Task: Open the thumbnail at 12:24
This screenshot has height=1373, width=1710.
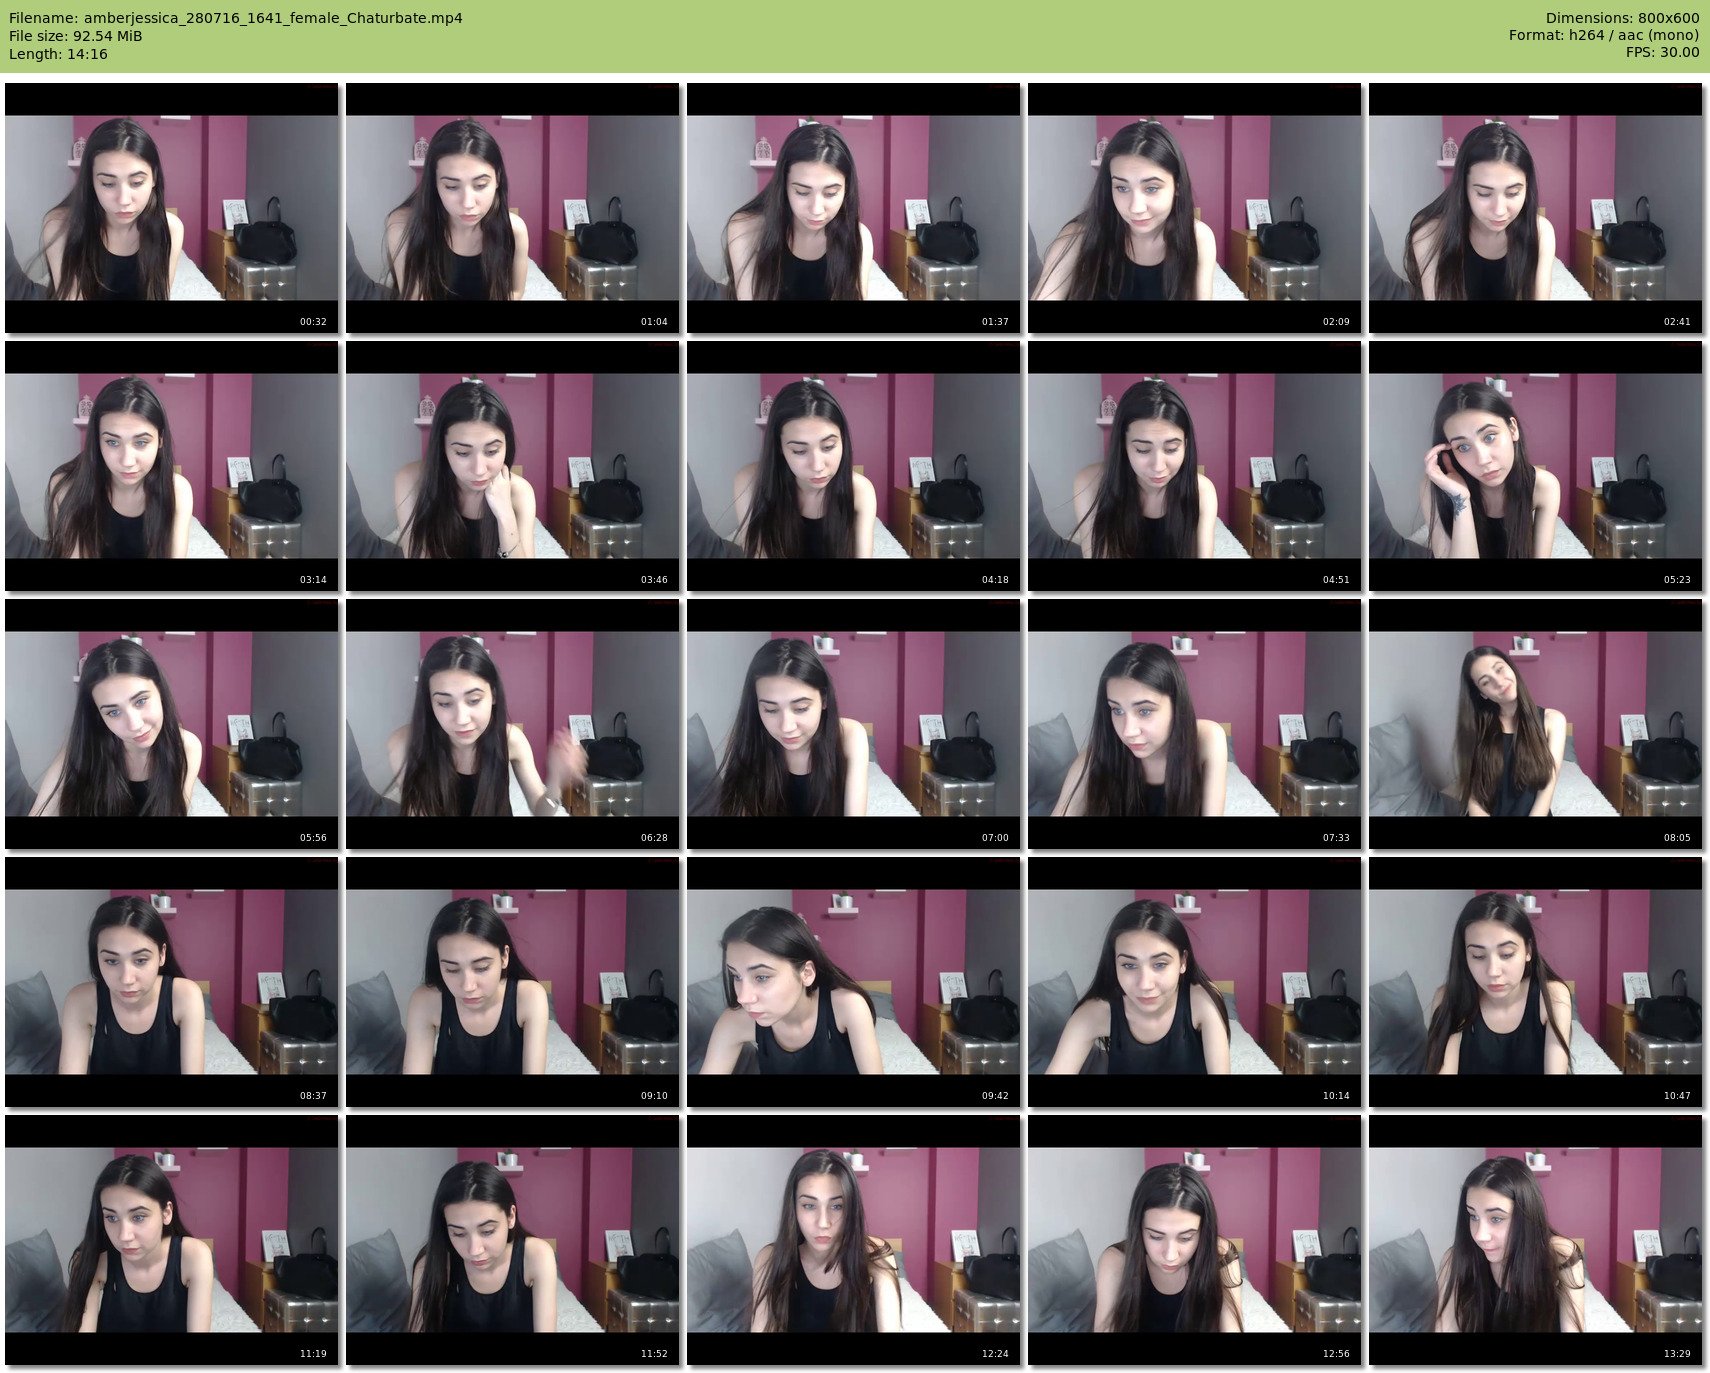Action: coord(854,1240)
